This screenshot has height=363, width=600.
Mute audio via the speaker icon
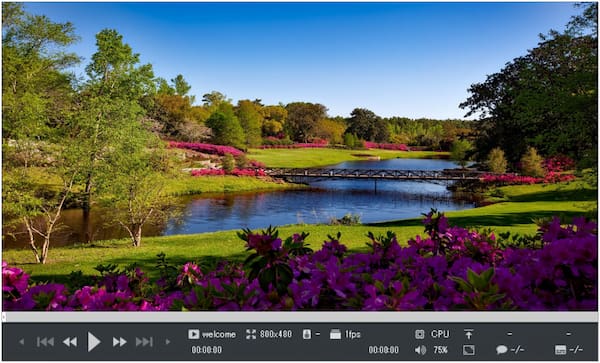(420, 350)
